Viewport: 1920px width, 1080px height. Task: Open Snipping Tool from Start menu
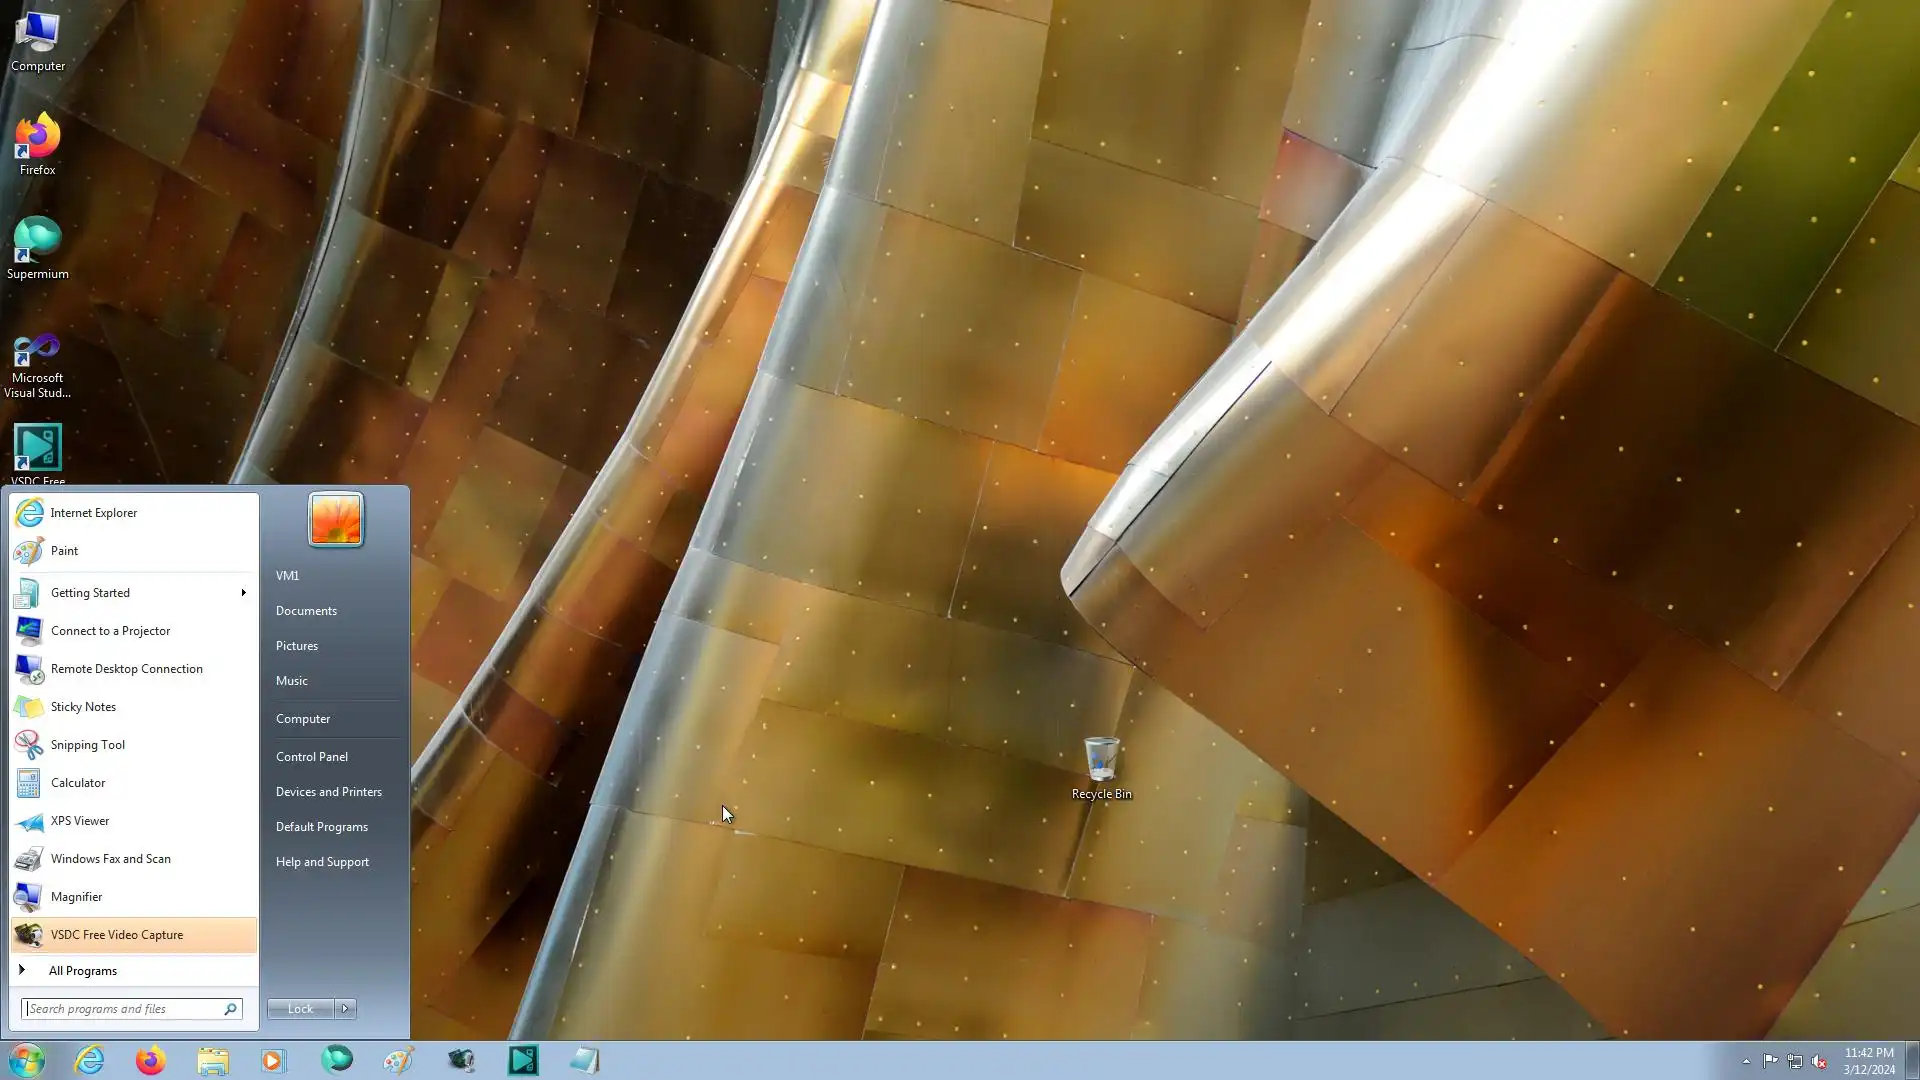point(87,745)
